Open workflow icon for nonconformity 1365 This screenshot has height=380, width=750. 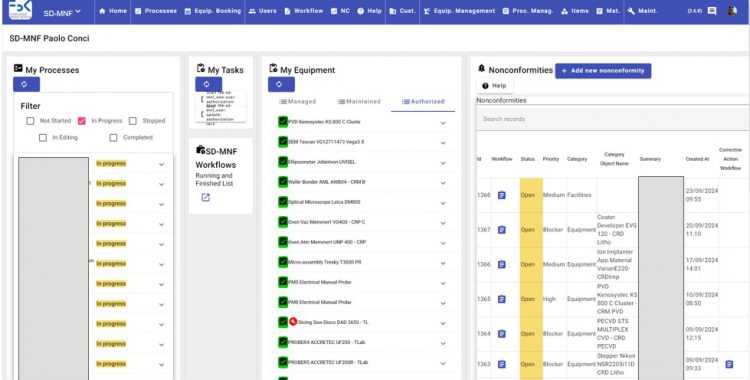coord(501,299)
